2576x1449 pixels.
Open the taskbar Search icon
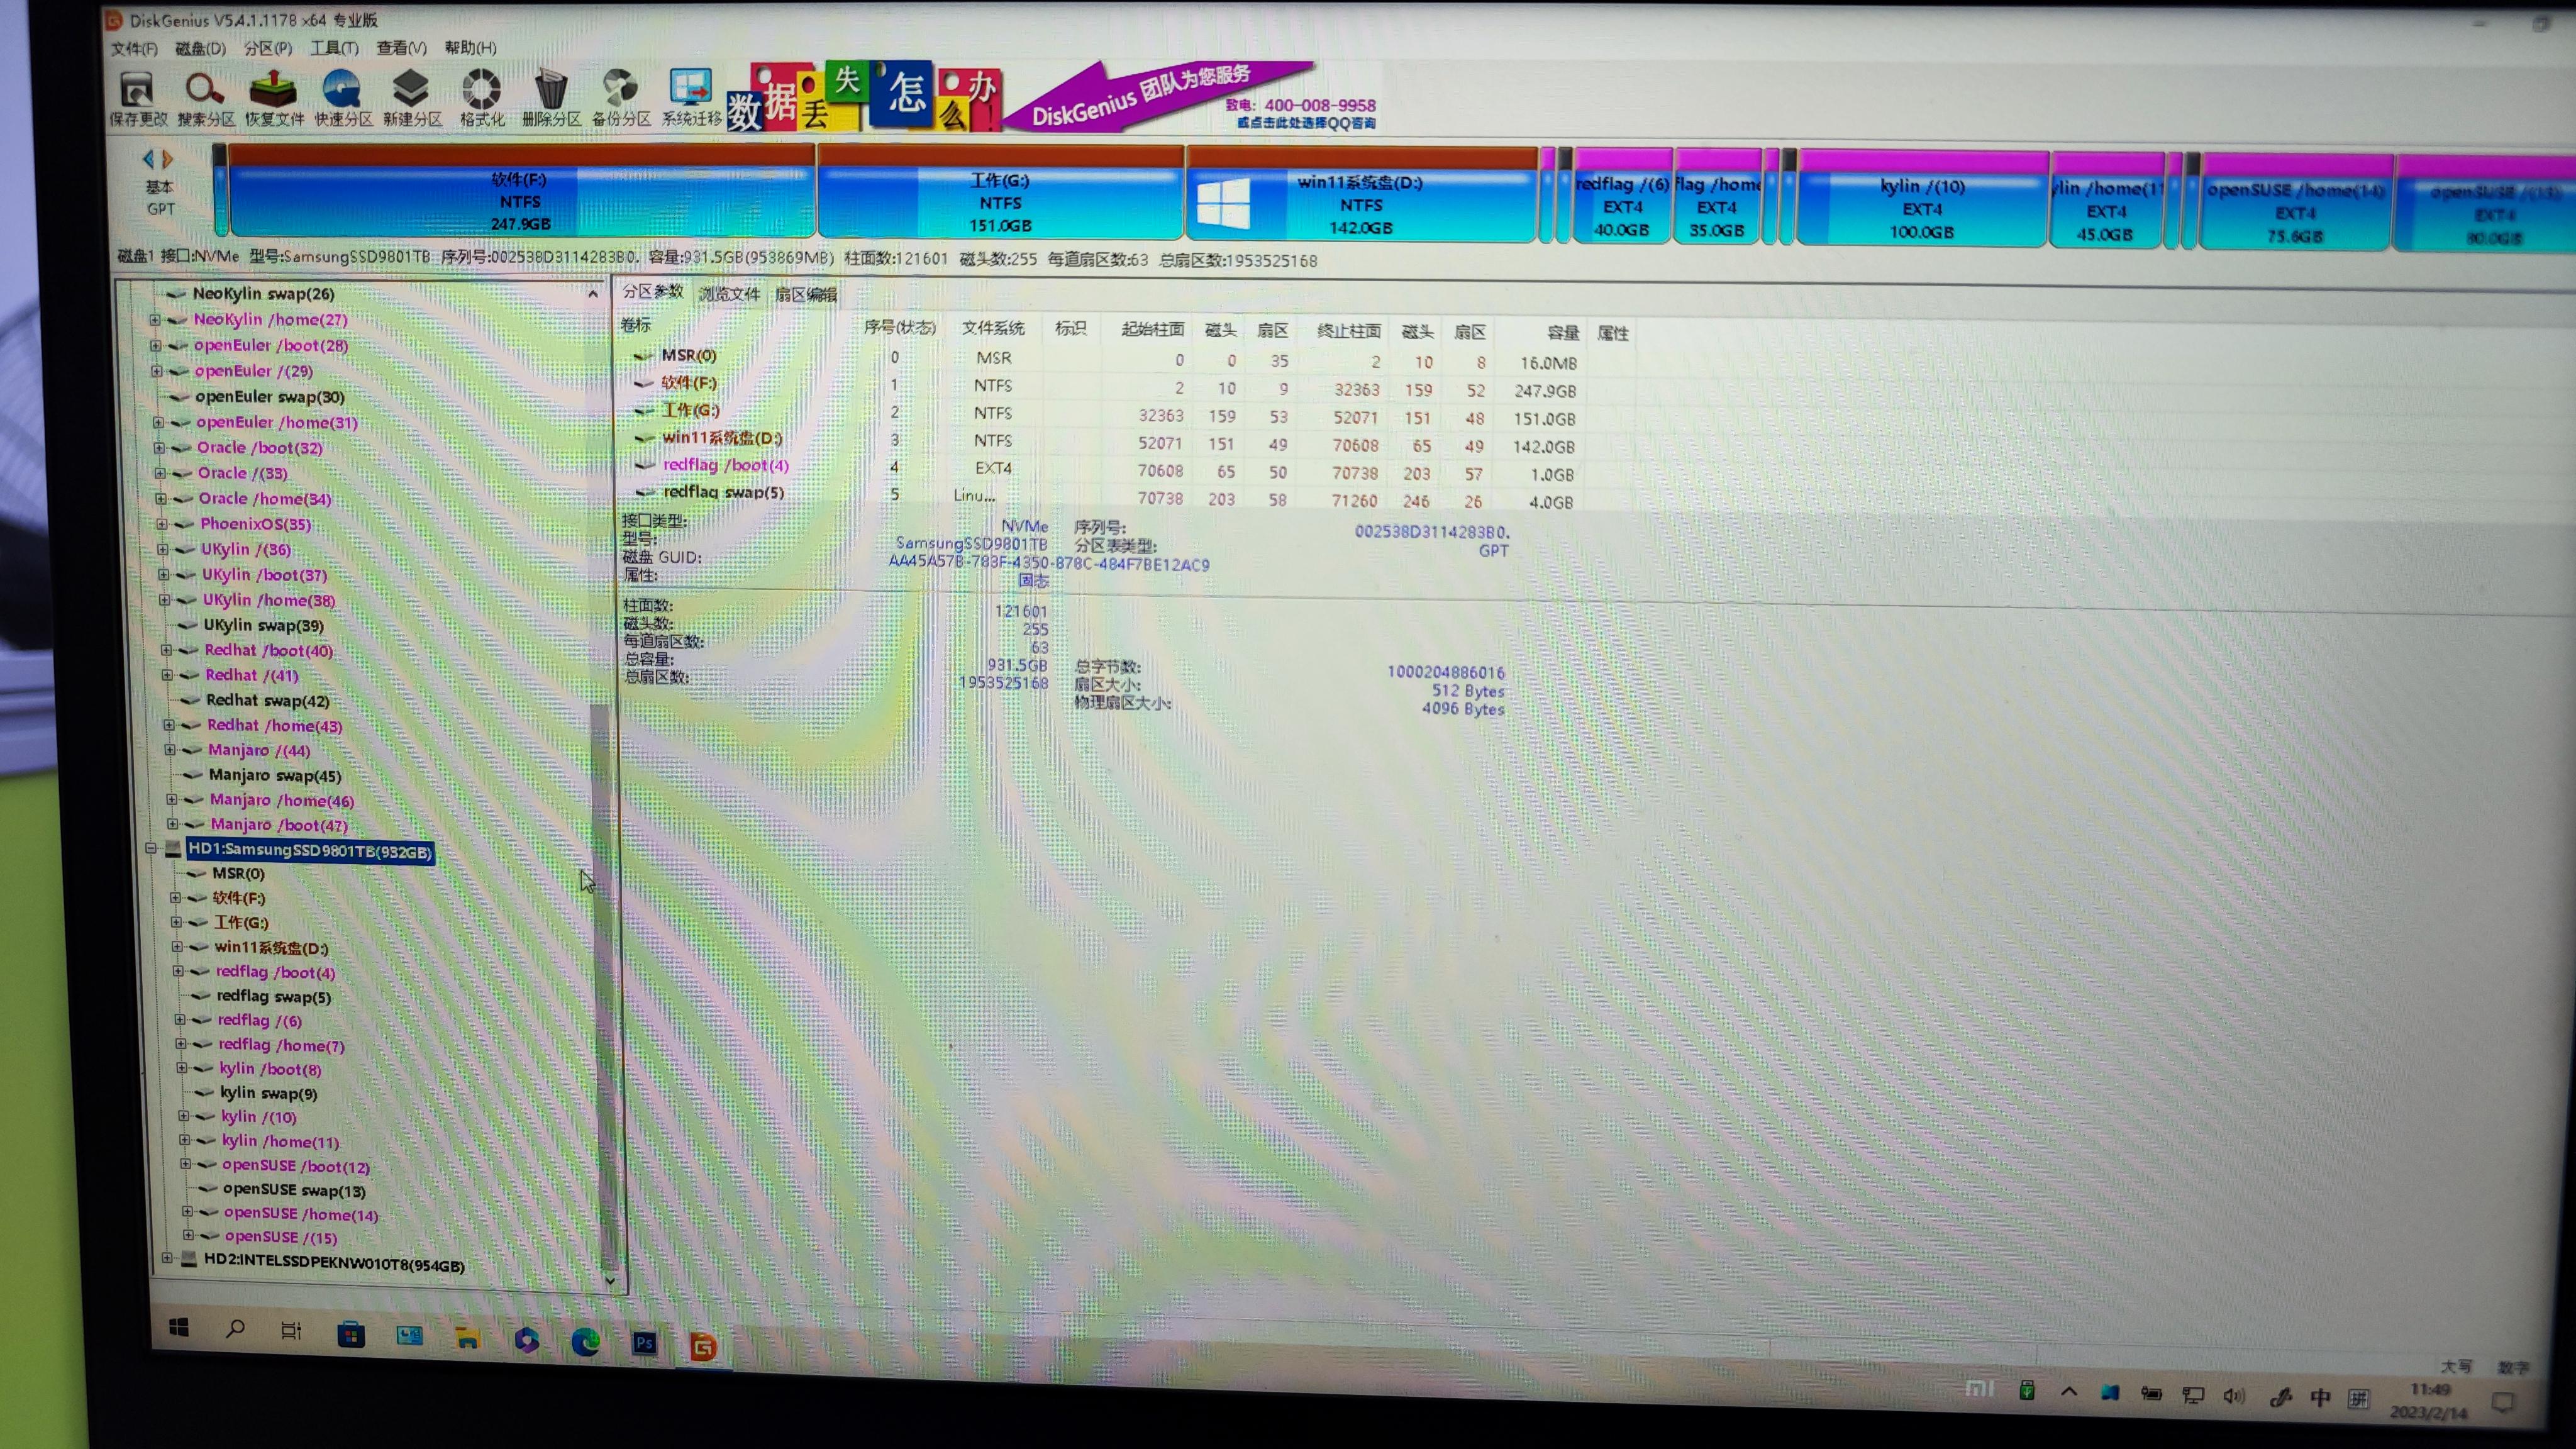[x=235, y=1329]
